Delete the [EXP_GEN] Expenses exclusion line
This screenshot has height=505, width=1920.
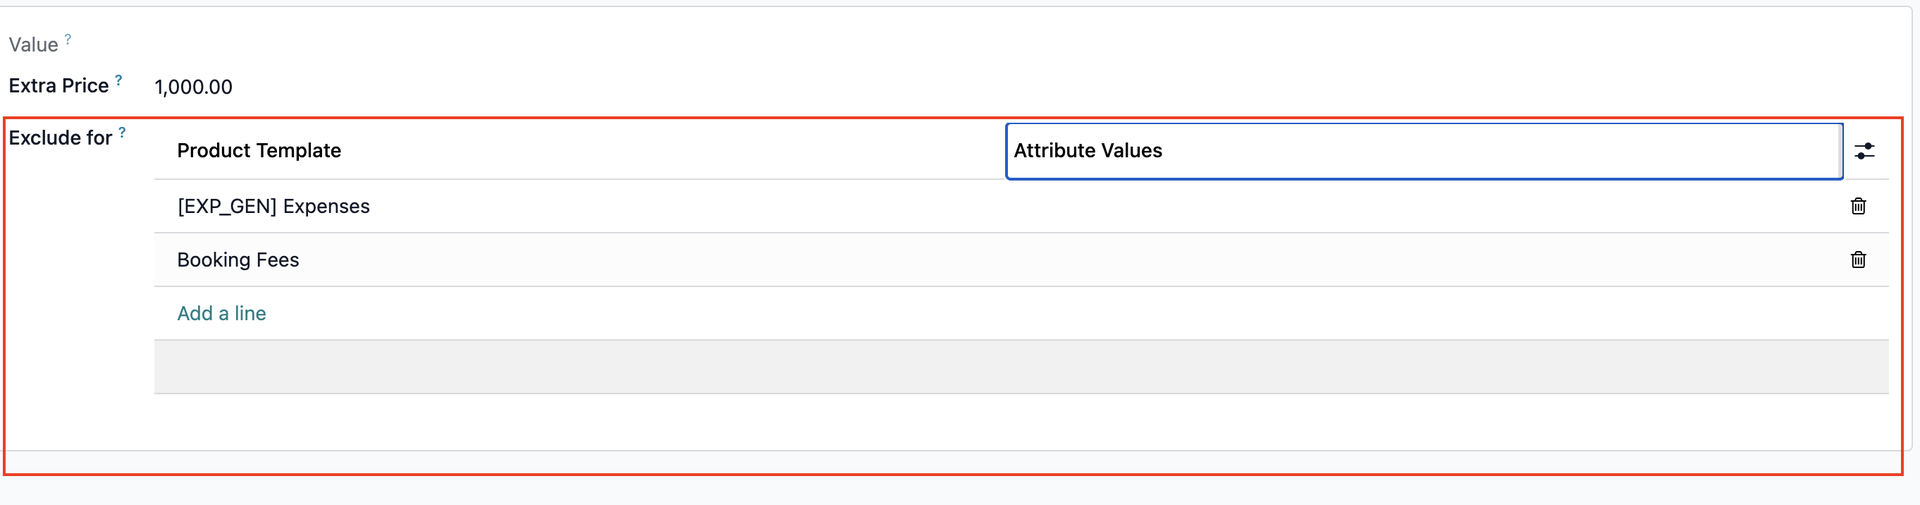1858,206
